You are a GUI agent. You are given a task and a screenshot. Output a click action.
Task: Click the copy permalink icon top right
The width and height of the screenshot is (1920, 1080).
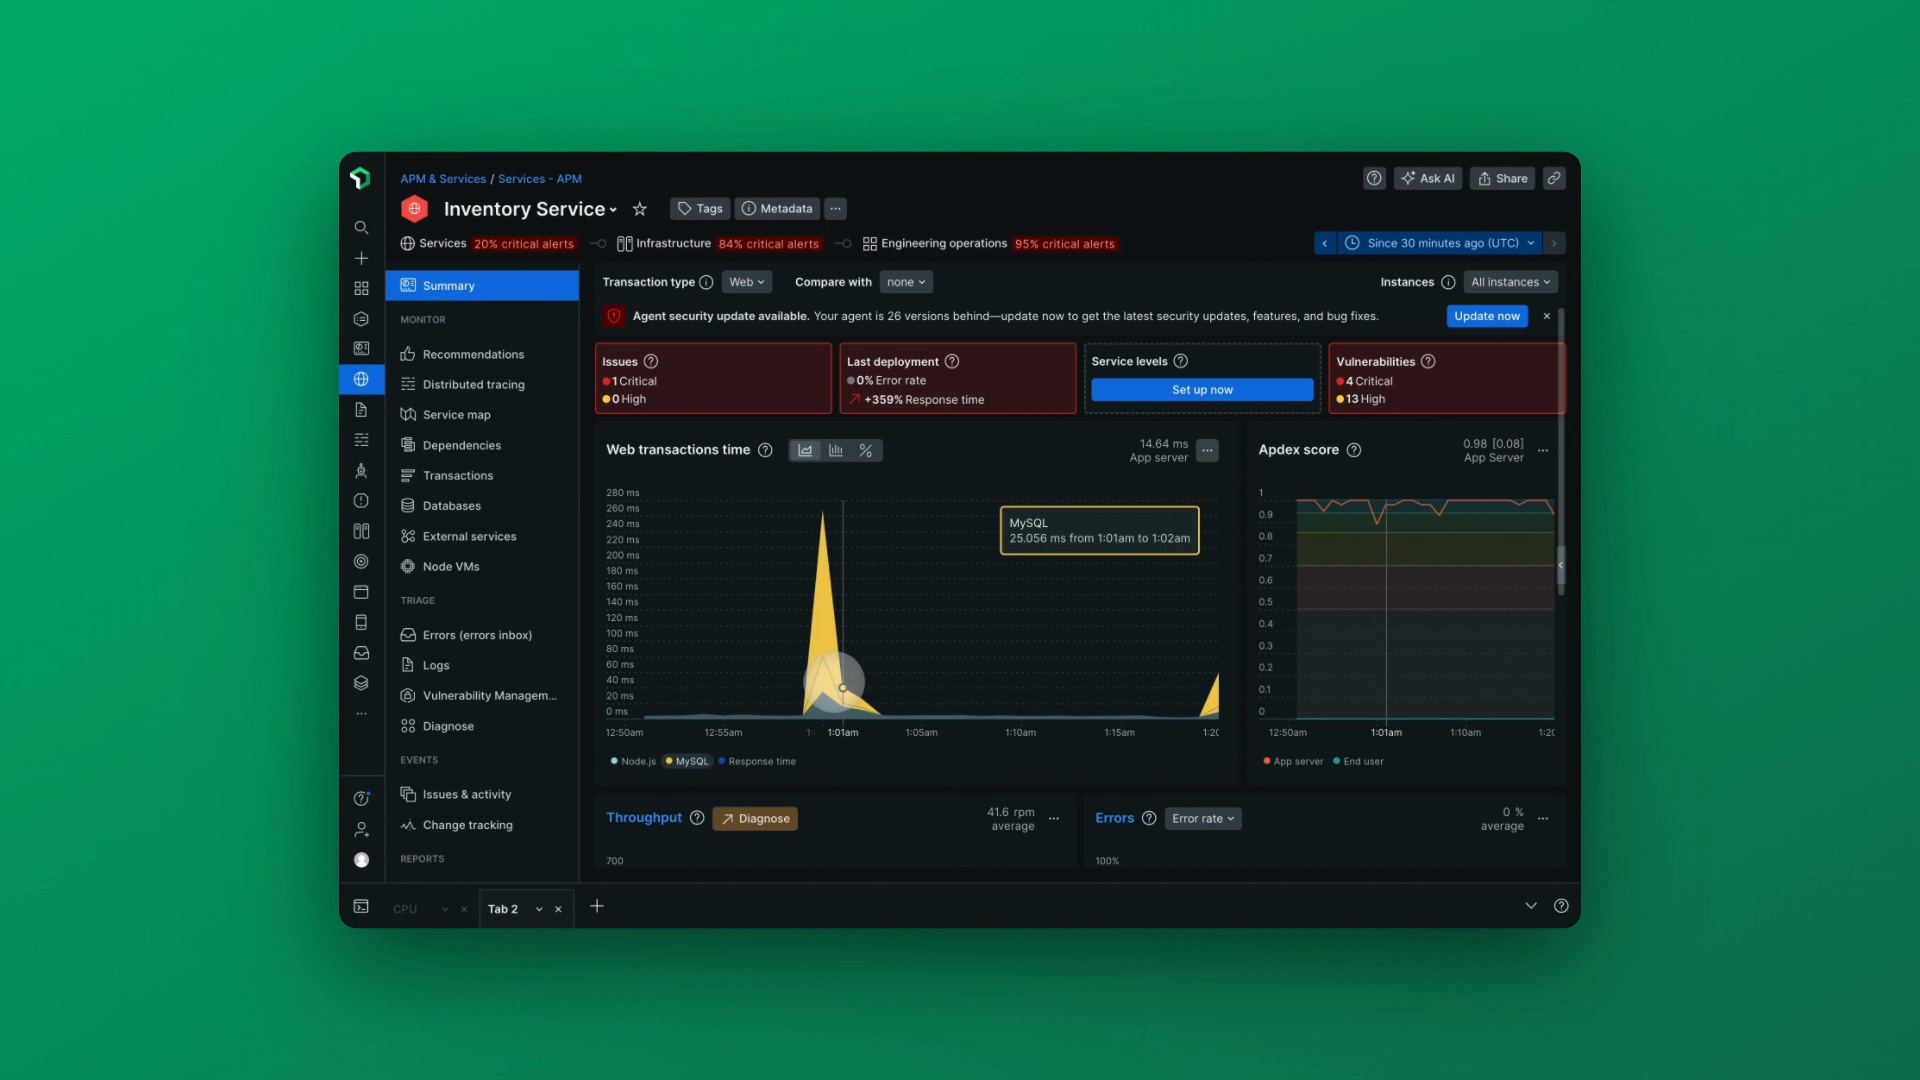click(1554, 178)
